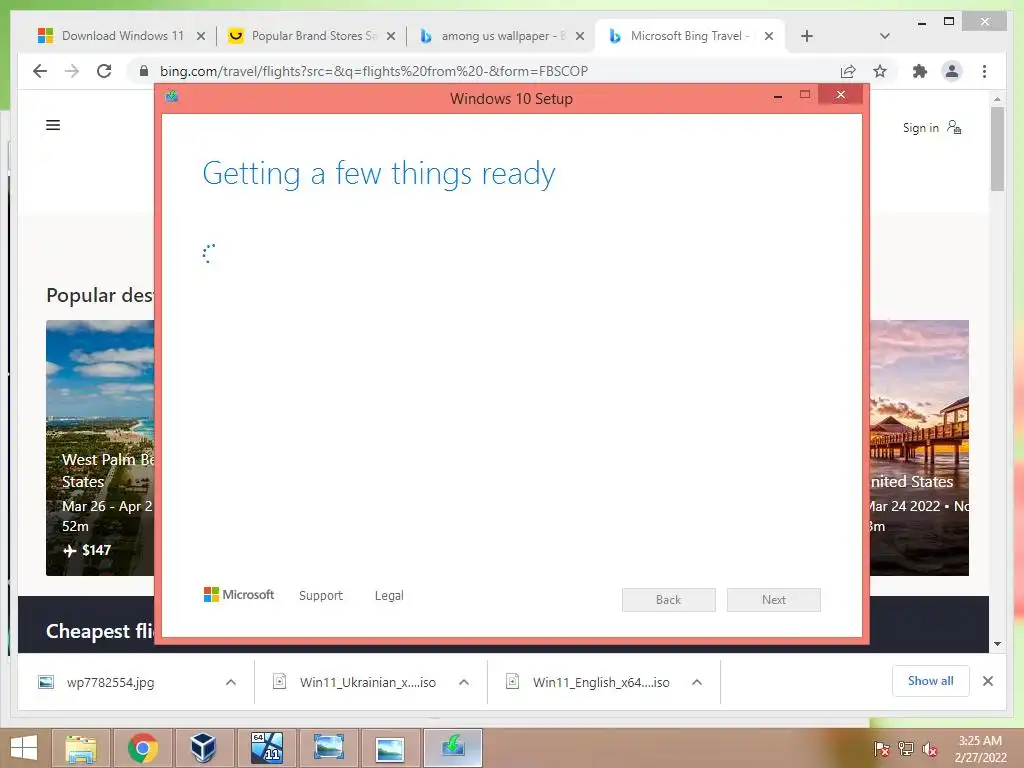
Task: Open VirtualBox from taskbar
Action: click(x=204, y=748)
